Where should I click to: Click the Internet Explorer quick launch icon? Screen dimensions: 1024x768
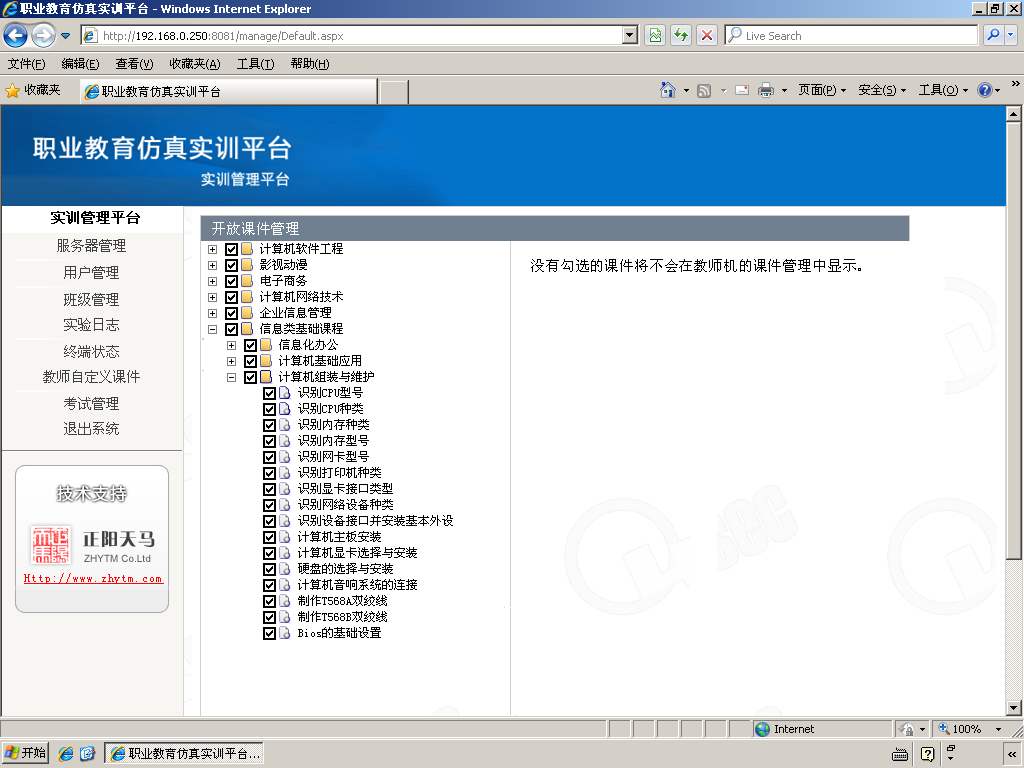click(65, 753)
